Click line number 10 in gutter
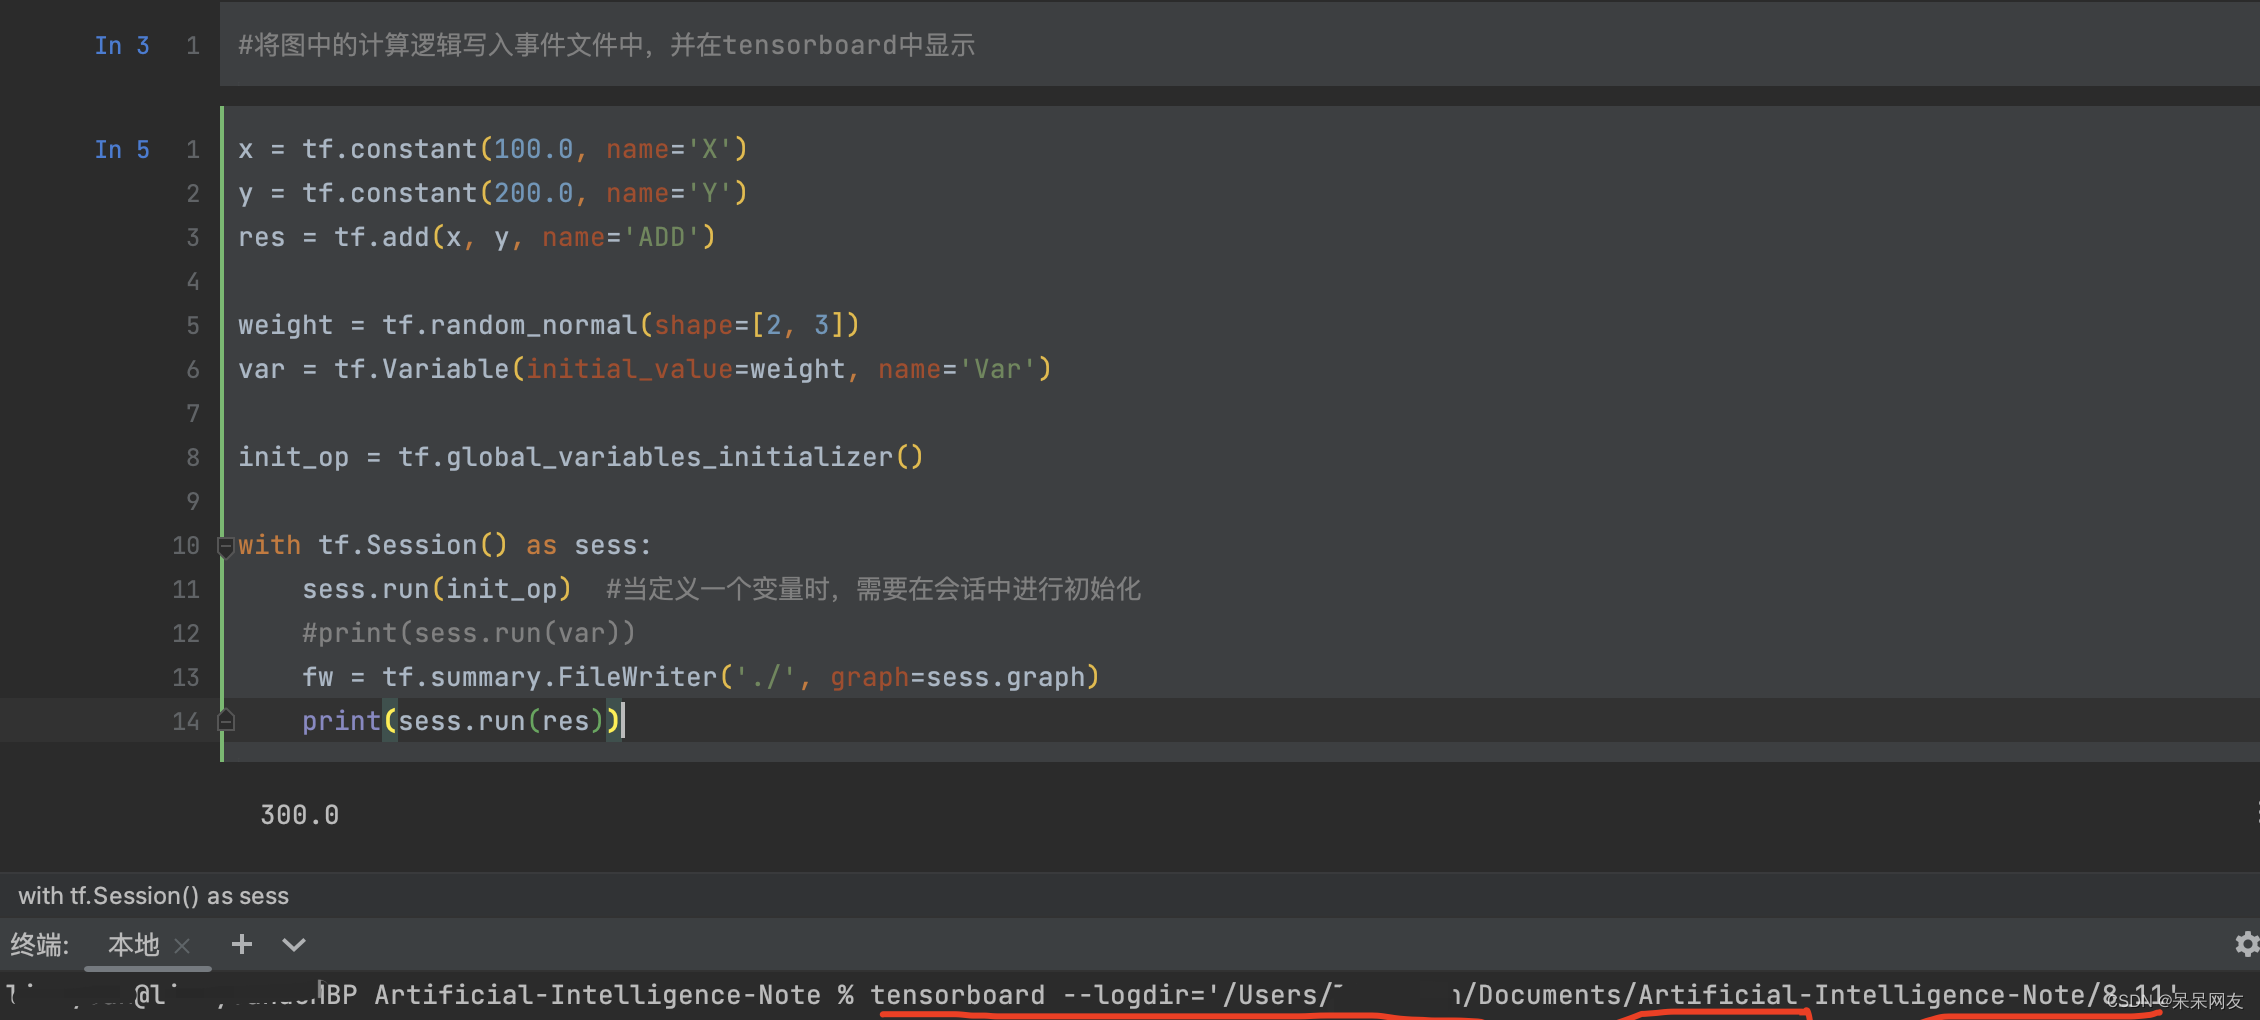Viewport: 2260px width, 1020px height. (x=186, y=545)
